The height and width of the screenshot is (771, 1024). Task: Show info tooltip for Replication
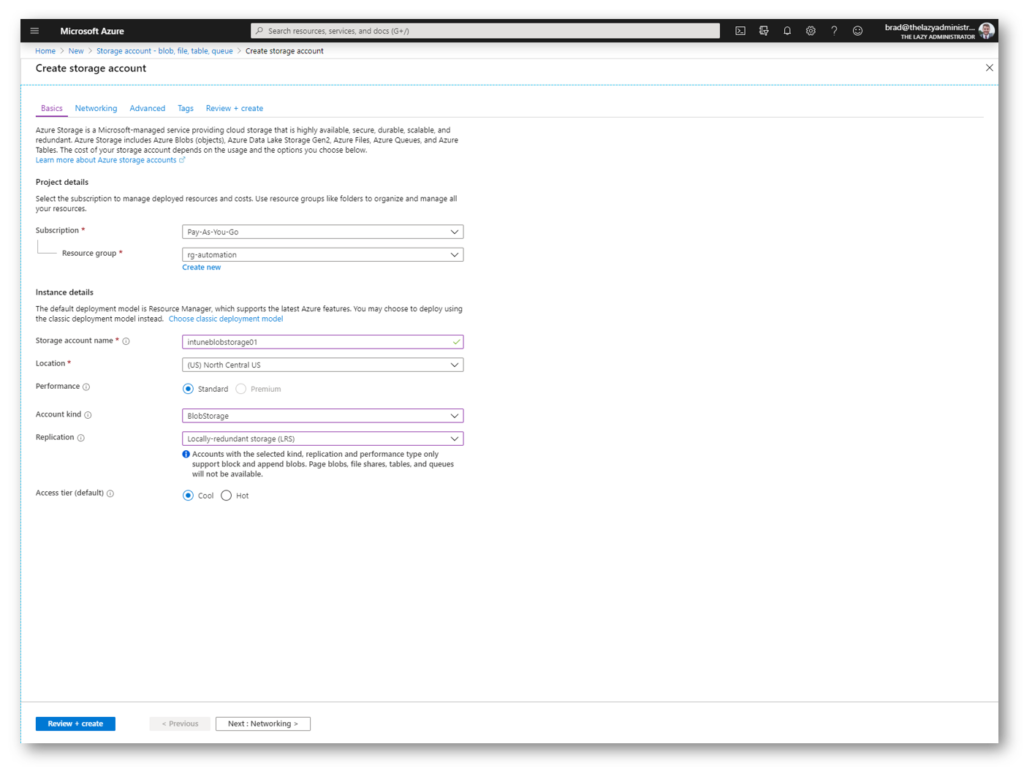81,438
